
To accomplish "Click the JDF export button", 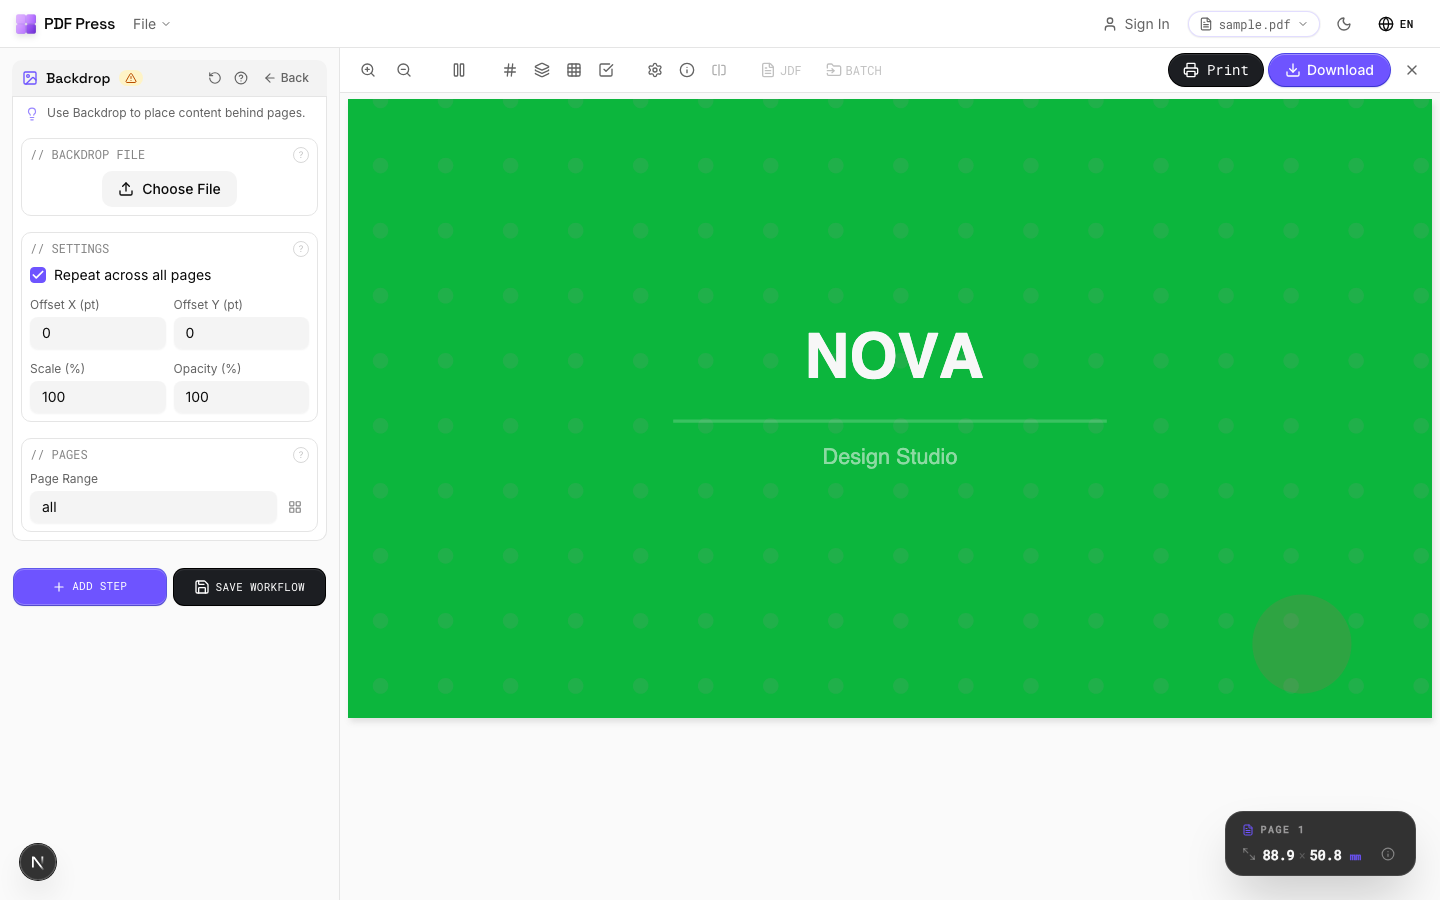I will click(781, 70).
